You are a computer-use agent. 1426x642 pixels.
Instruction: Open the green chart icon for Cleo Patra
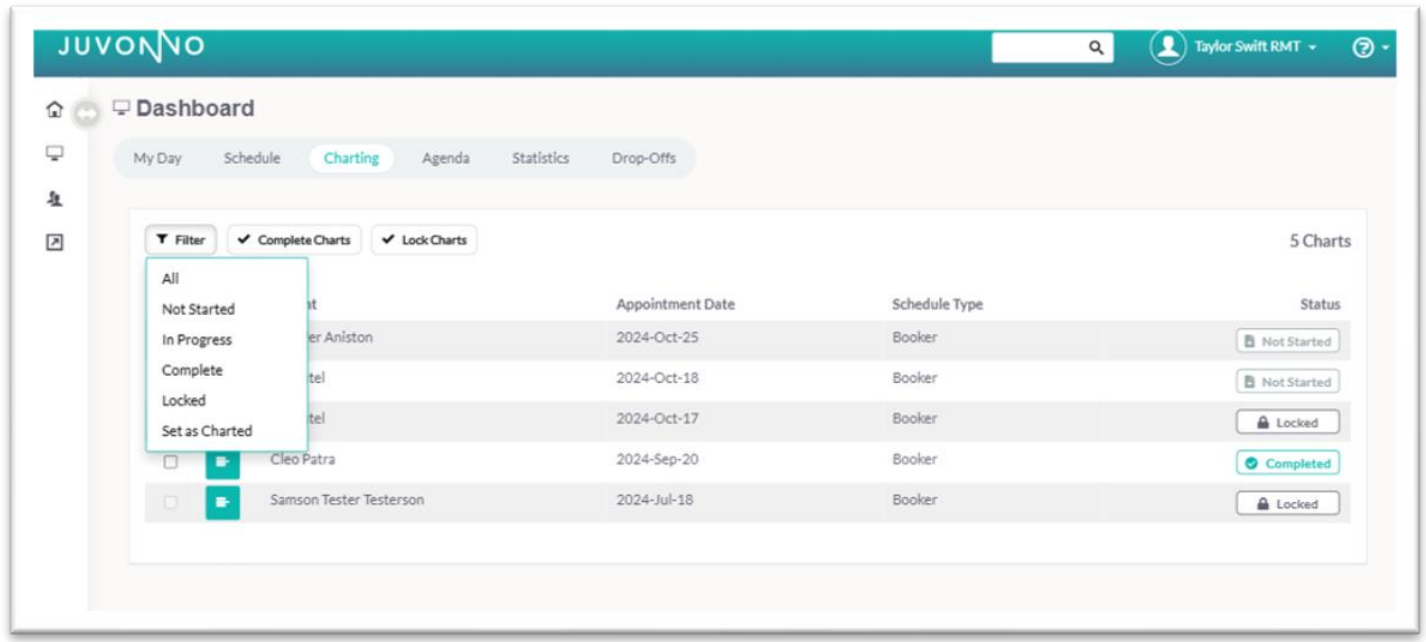tap(222, 462)
